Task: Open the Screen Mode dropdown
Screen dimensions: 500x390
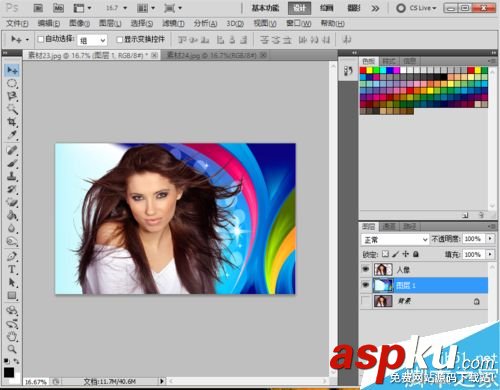Action: click(173, 8)
